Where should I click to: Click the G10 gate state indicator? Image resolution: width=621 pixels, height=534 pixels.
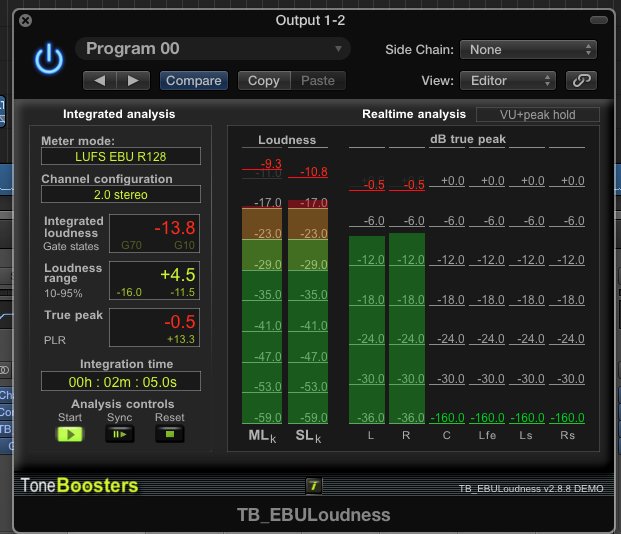coord(185,245)
